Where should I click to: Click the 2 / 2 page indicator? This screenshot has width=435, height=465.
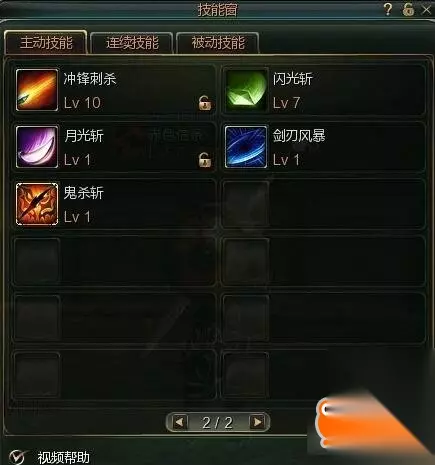(x=218, y=423)
